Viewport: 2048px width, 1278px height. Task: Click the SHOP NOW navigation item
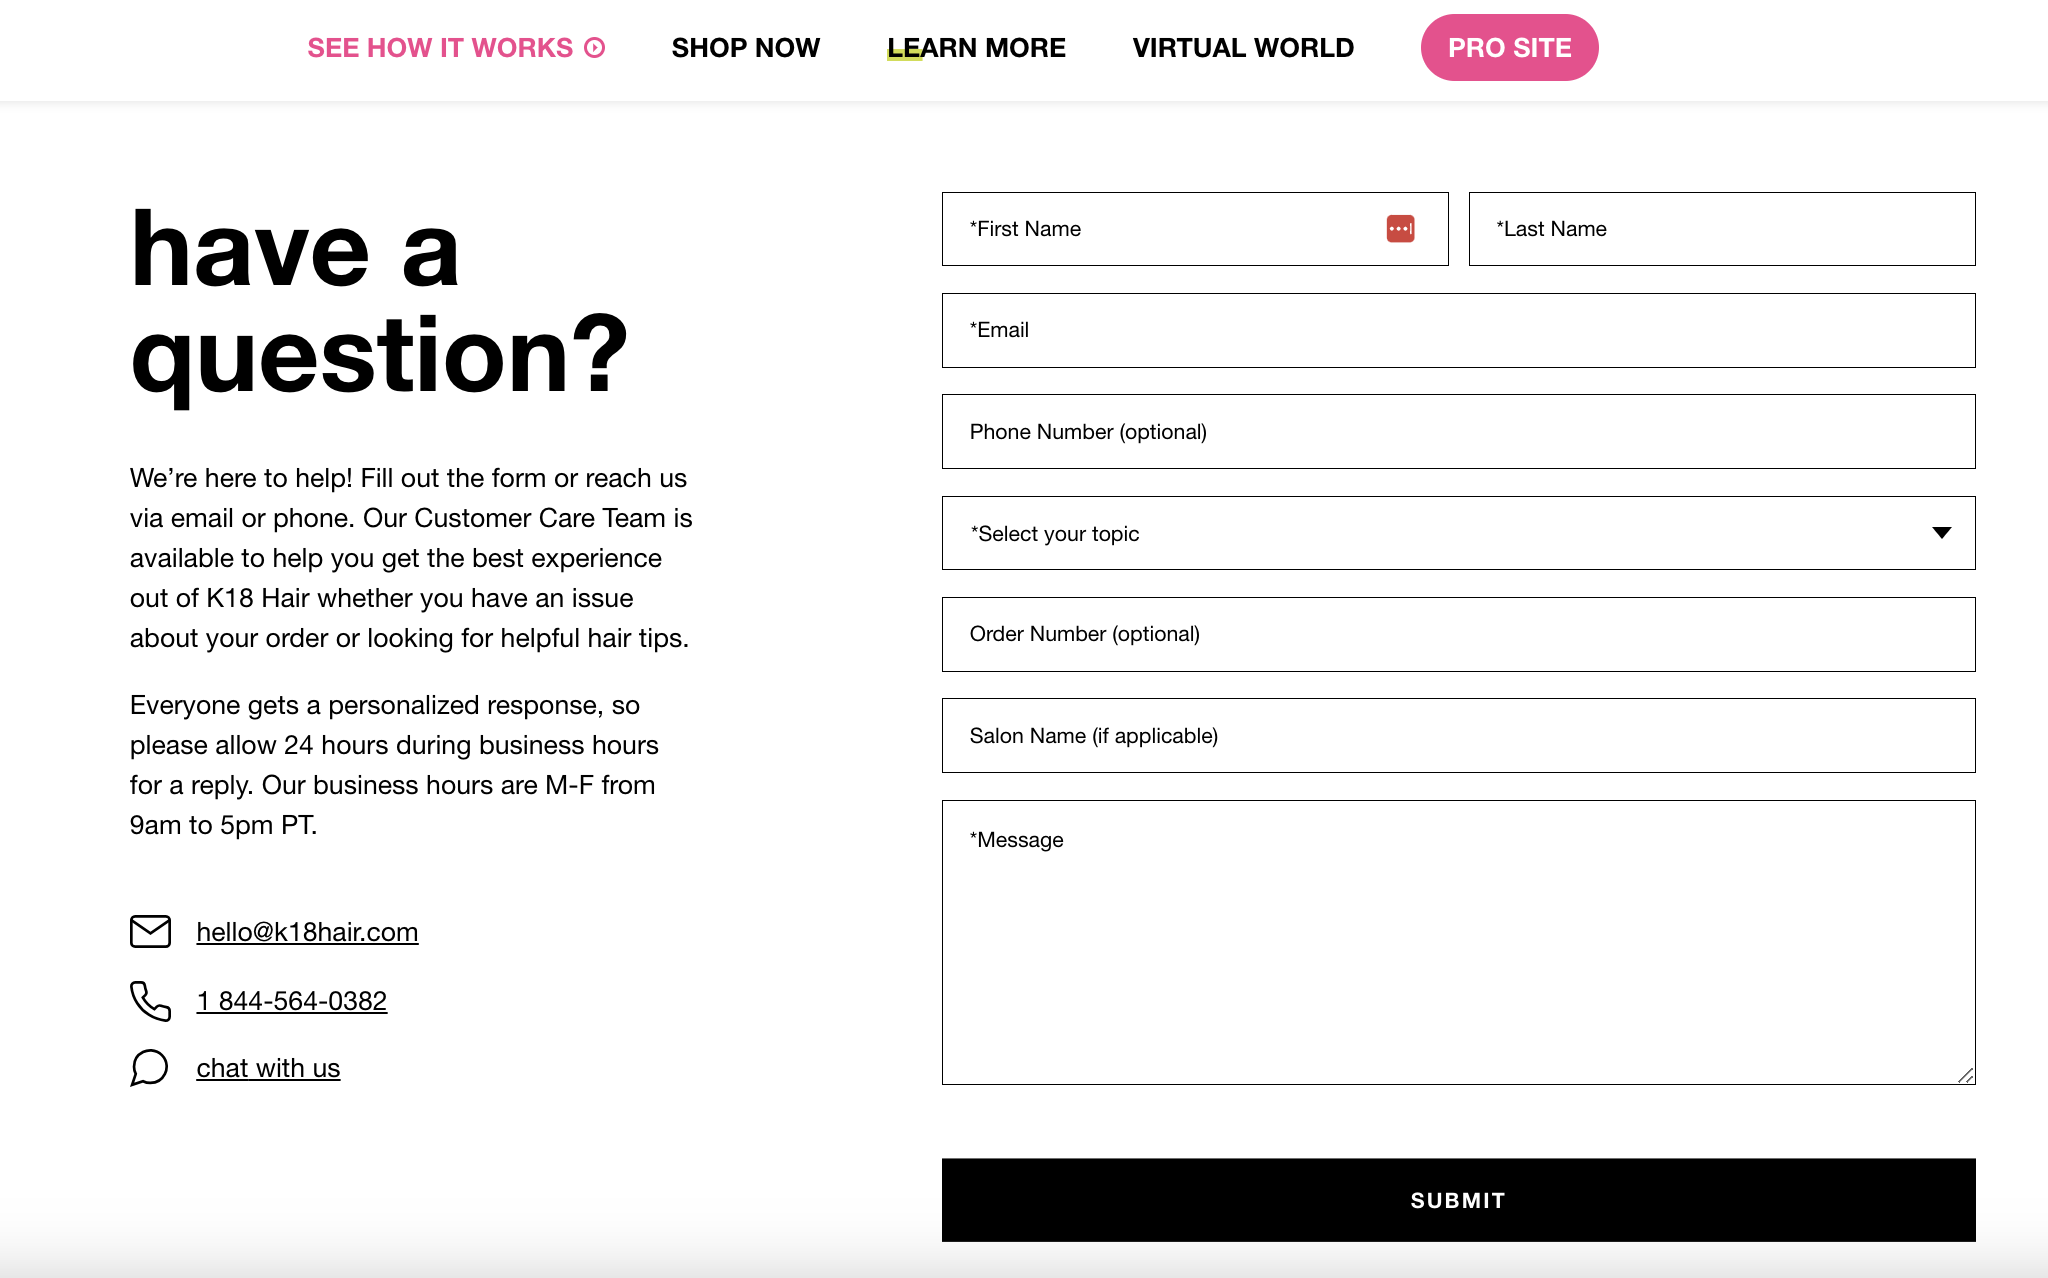(745, 47)
